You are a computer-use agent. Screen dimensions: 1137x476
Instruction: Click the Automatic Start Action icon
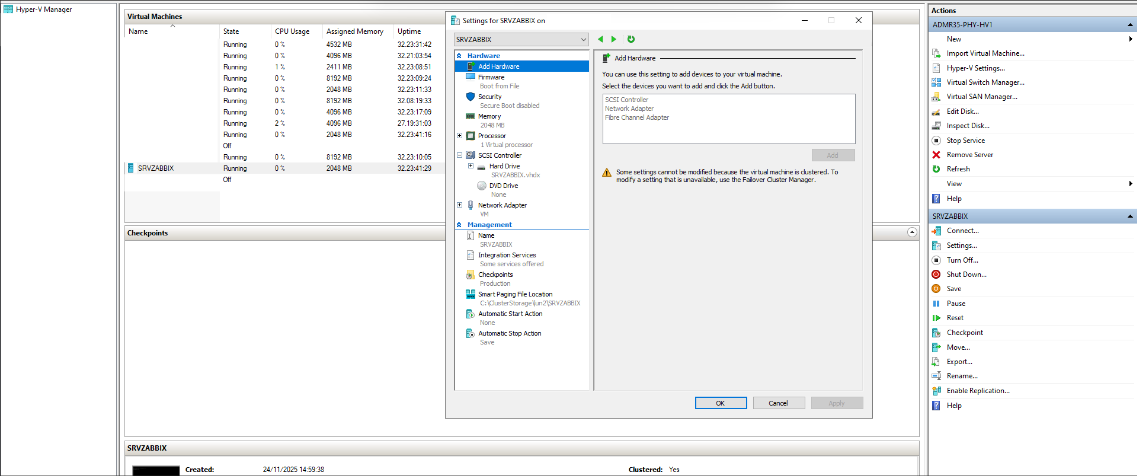[470, 314]
